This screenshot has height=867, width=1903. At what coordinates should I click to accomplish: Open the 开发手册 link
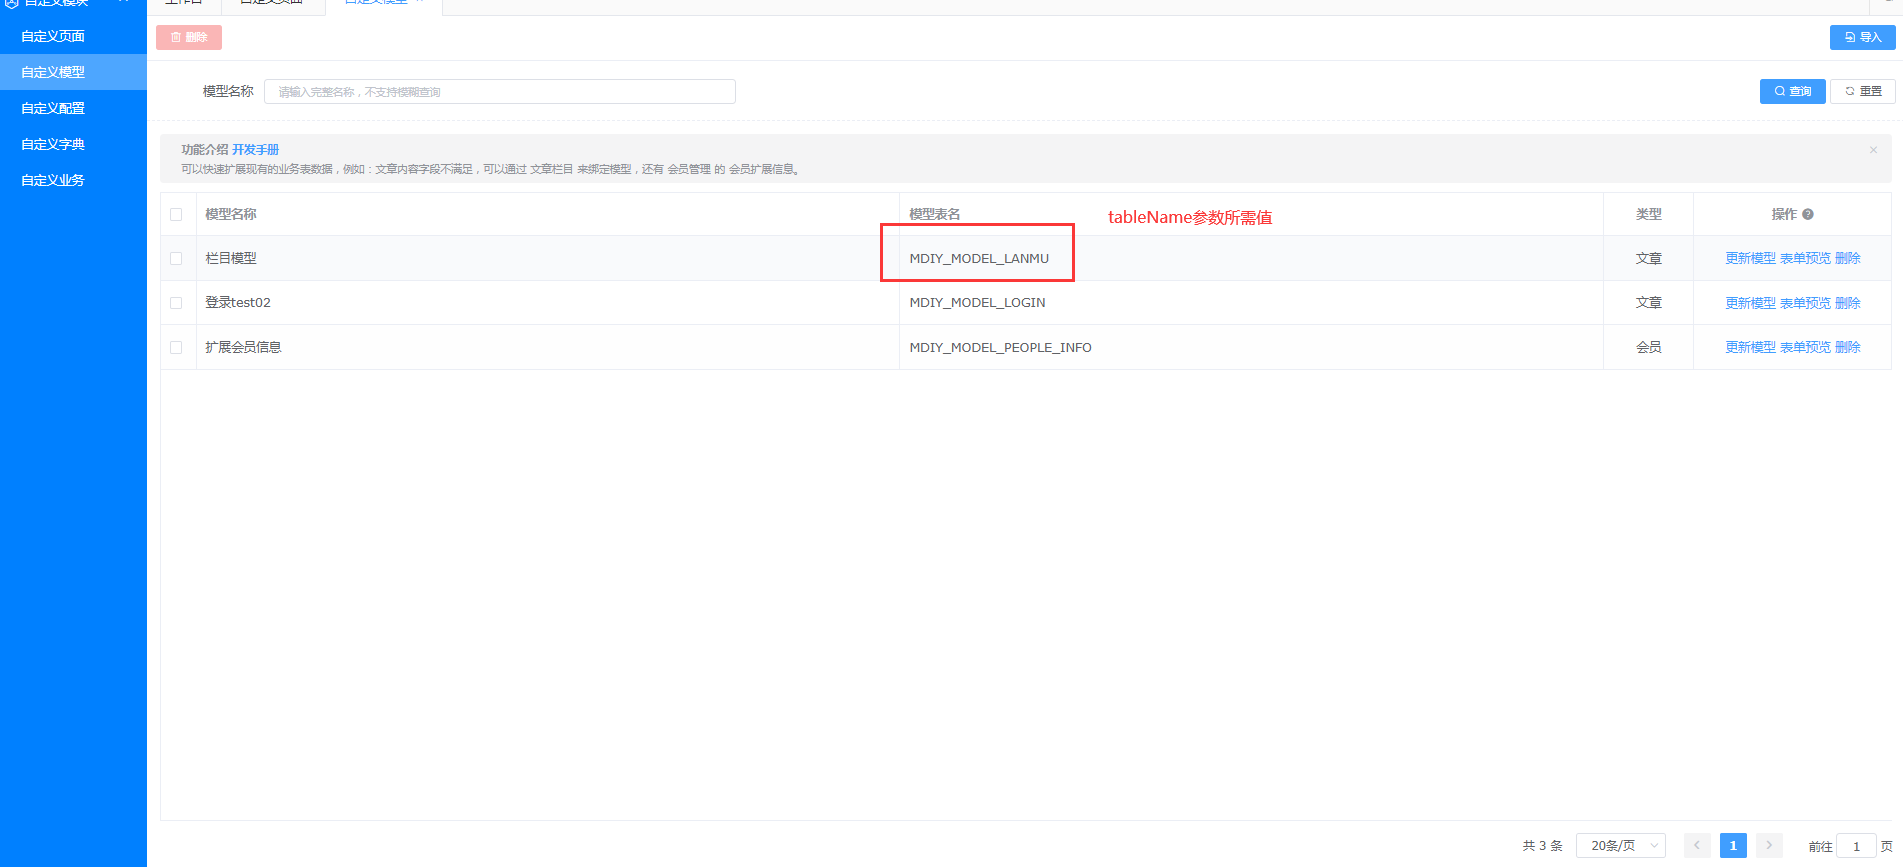255,150
